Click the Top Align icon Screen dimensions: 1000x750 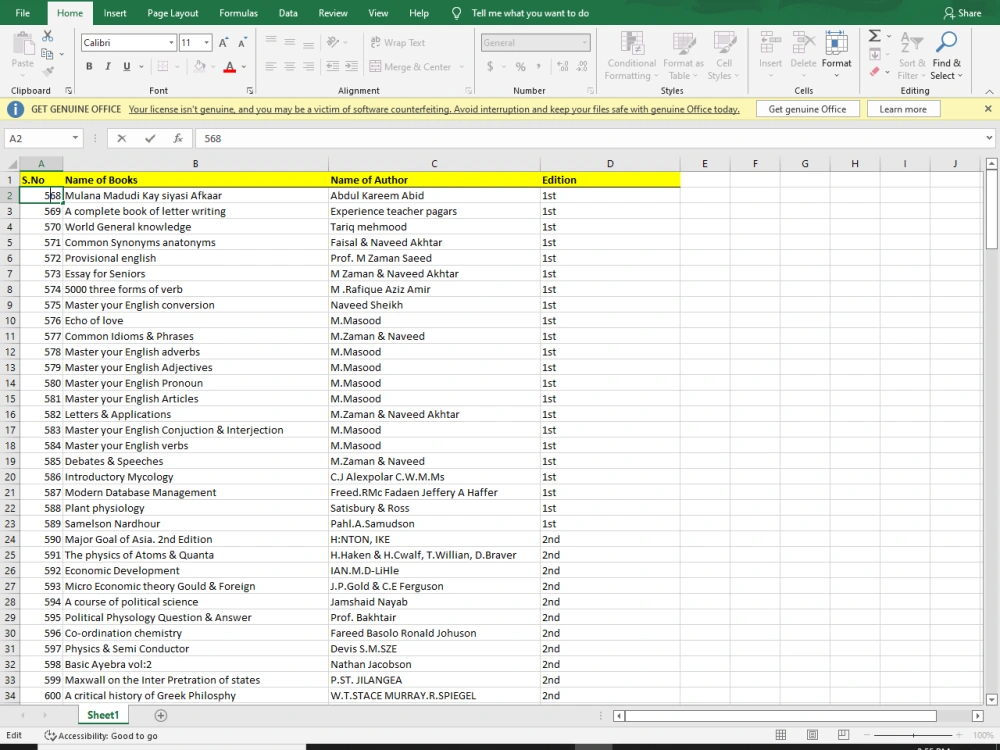271,42
